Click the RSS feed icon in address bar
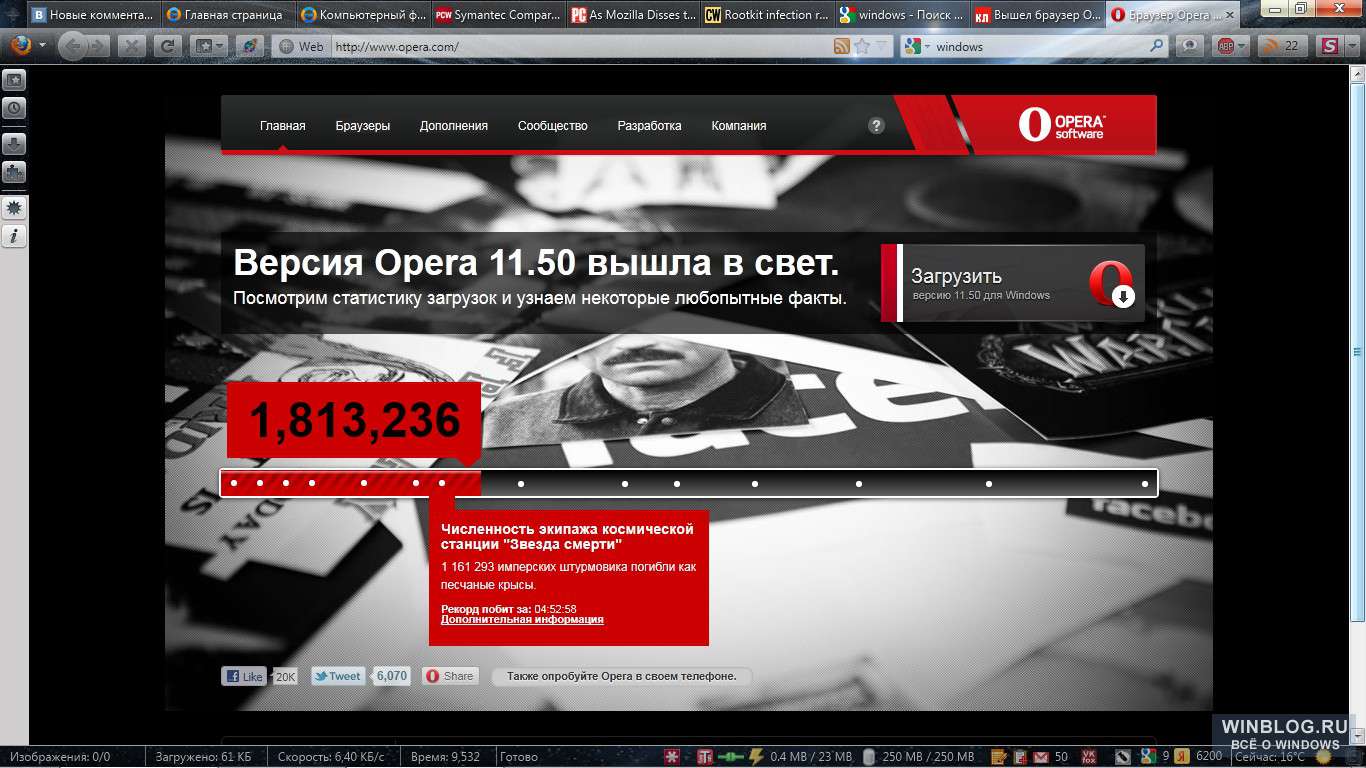 [842, 46]
